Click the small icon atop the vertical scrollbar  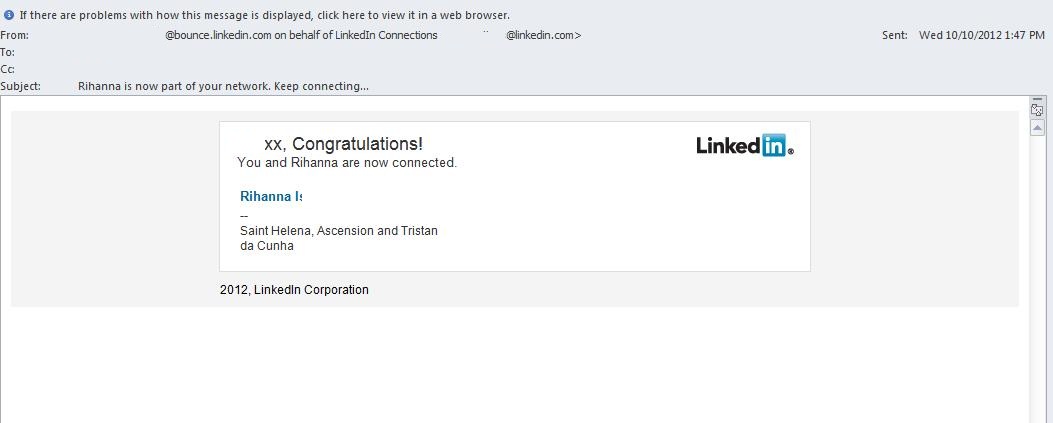click(1037, 110)
